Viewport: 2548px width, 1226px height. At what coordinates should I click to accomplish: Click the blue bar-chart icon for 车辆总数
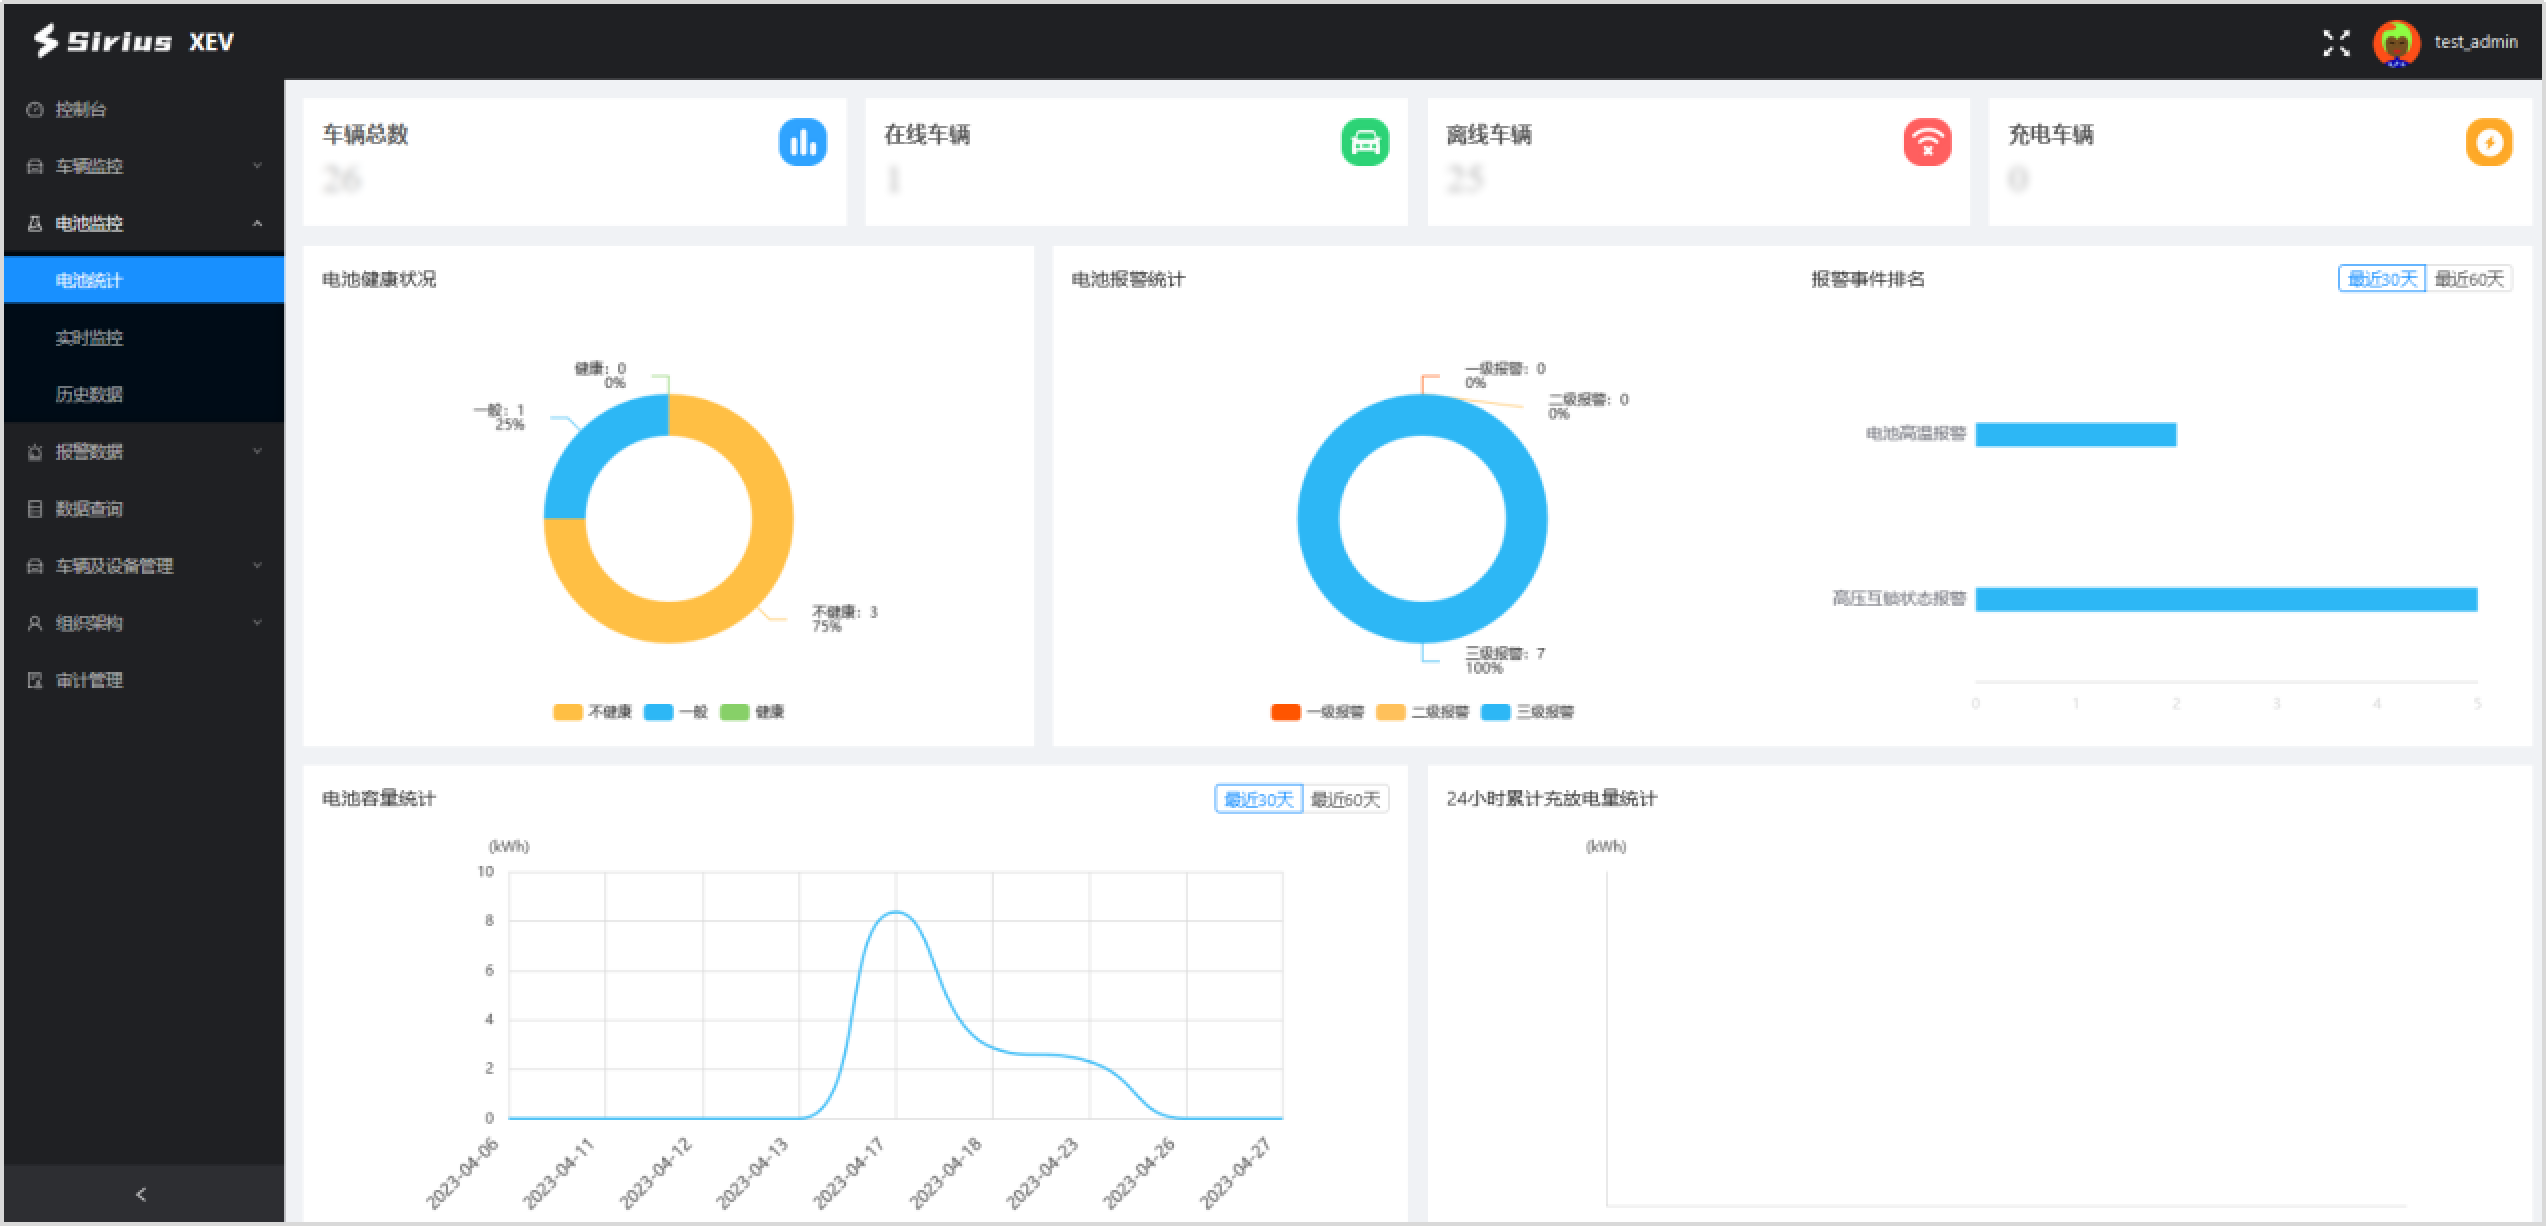point(802,142)
